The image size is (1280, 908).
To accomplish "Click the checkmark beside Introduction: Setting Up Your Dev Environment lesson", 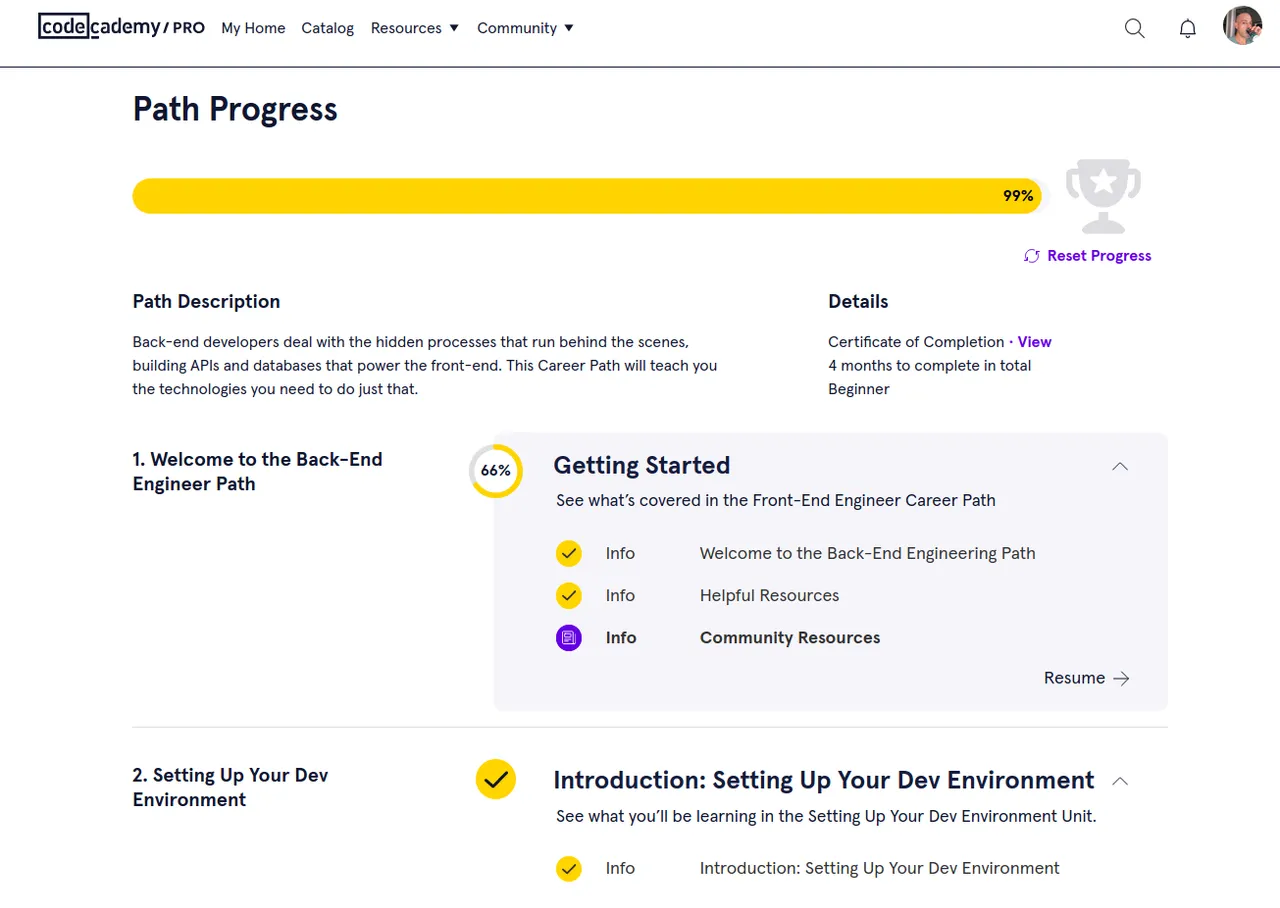I will point(569,868).
